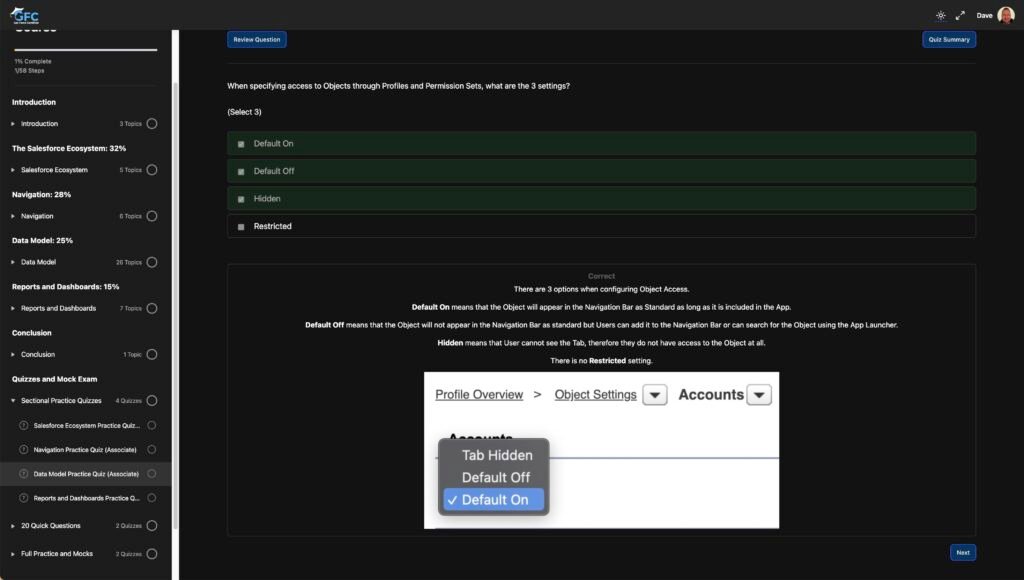
Task: Select Tab Hidden in dropdown list
Action: [497, 455]
